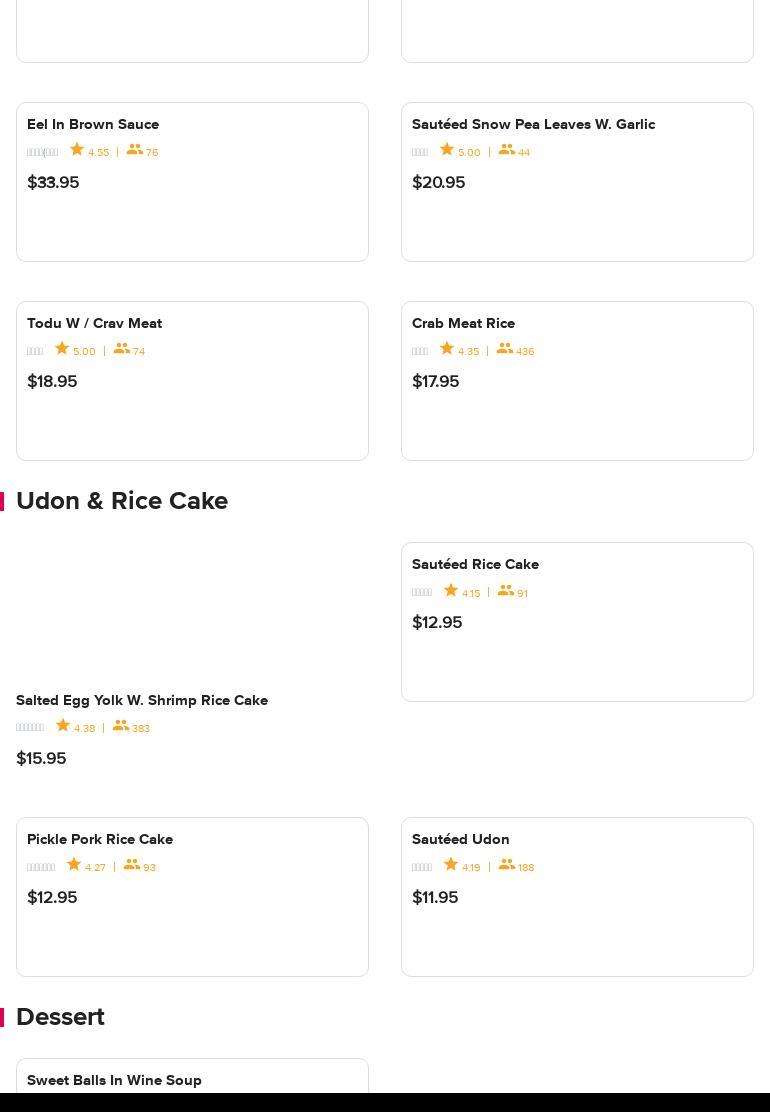Open the Eel In Brown Sauce item
This screenshot has width=770, height=1112.
[93, 124]
